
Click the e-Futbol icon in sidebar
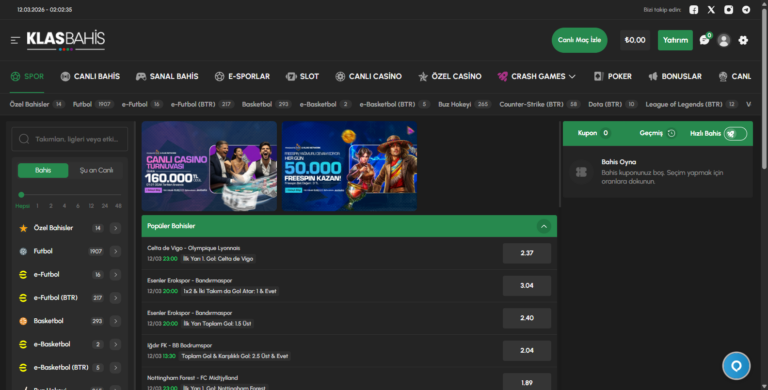23,274
